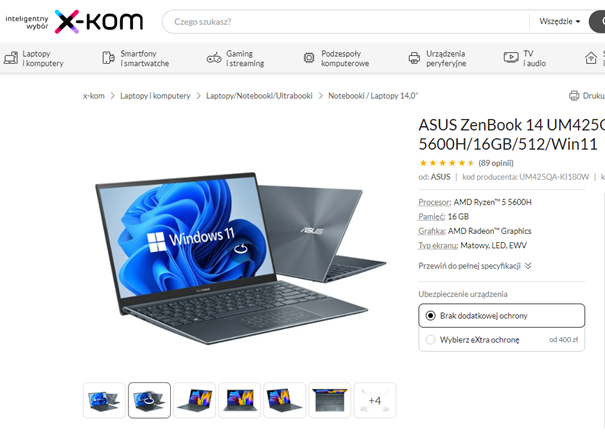
Task: Click the Gaming i streaming gamepad icon
Action: 214,58
